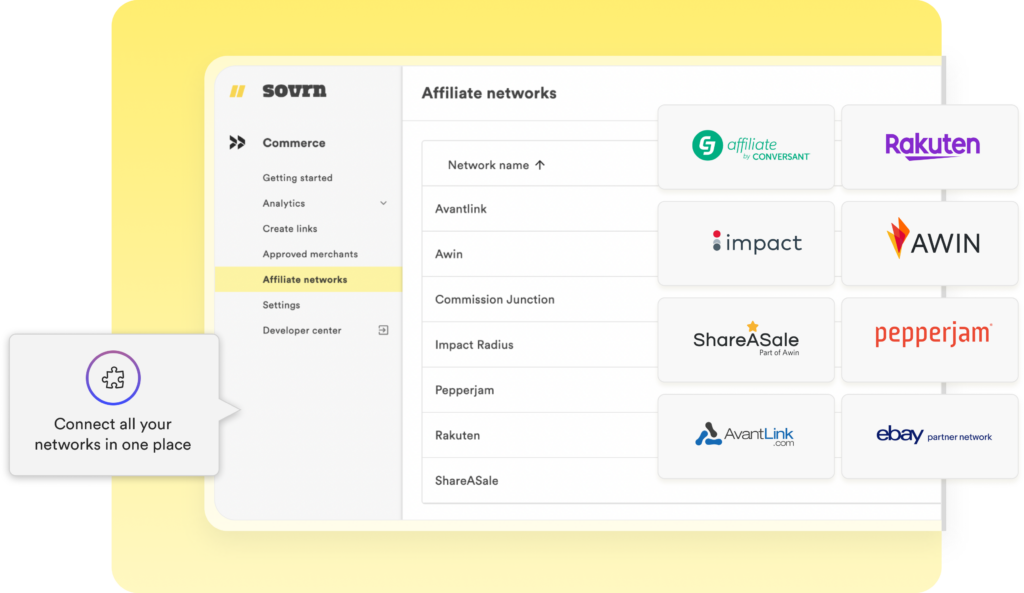Select Analytics in the sidebar
Screen dimensions: 1024x593
pos(283,203)
